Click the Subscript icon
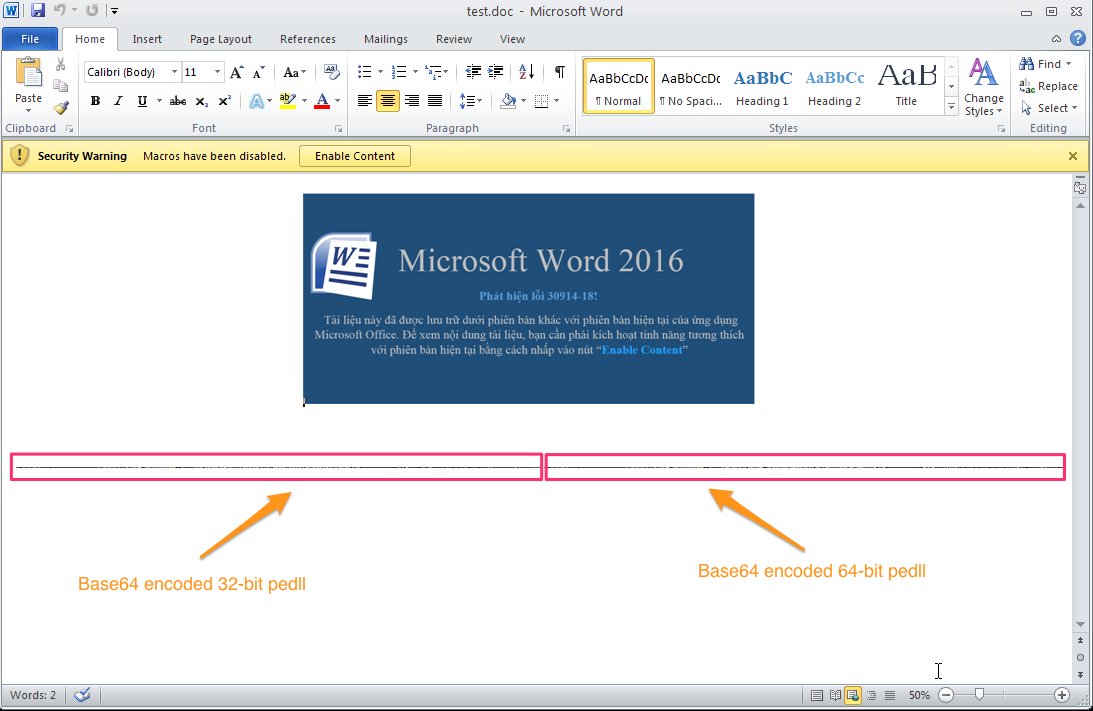The image size is (1093, 711). coord(201,101)
